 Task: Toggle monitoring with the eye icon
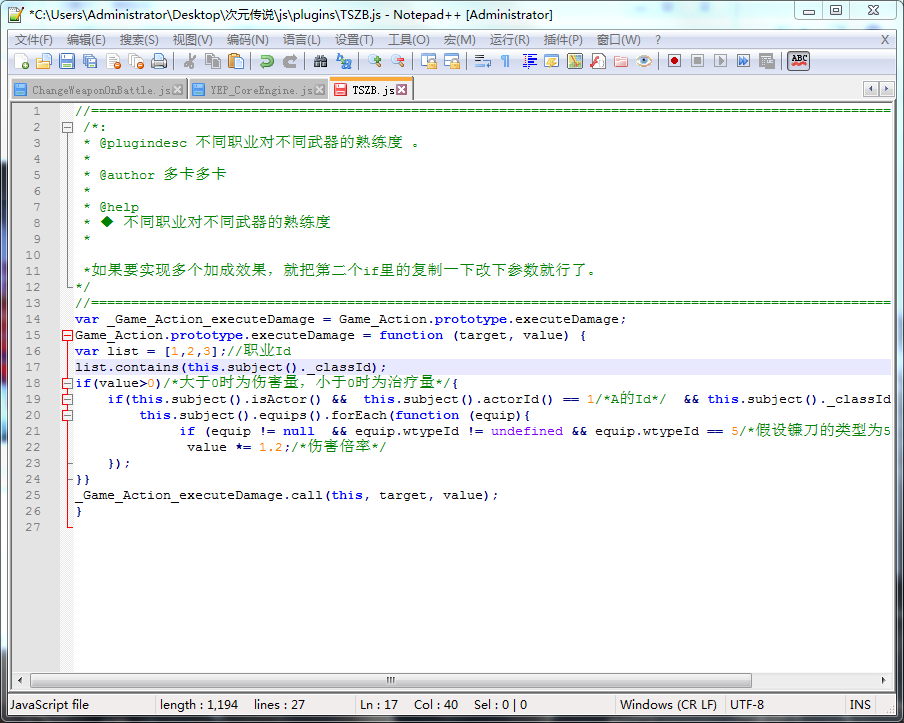(x=644, y=61)
